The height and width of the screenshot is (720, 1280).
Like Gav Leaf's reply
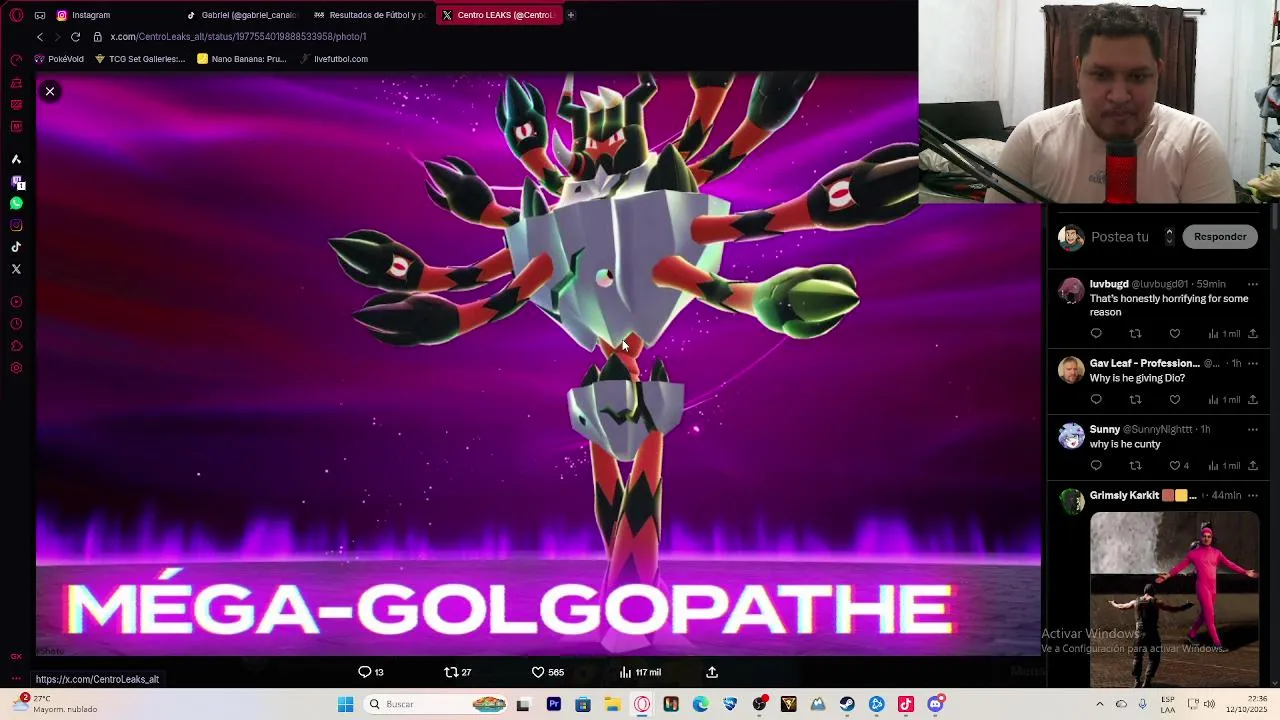(x=1175, y=400)
